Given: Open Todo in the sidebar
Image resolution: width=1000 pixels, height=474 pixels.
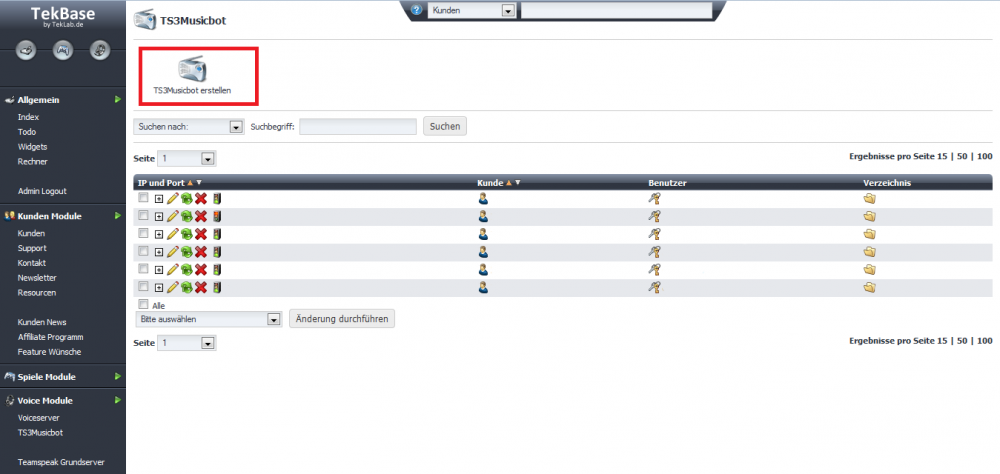Looking at the screenshot, I should pos(27,132).
